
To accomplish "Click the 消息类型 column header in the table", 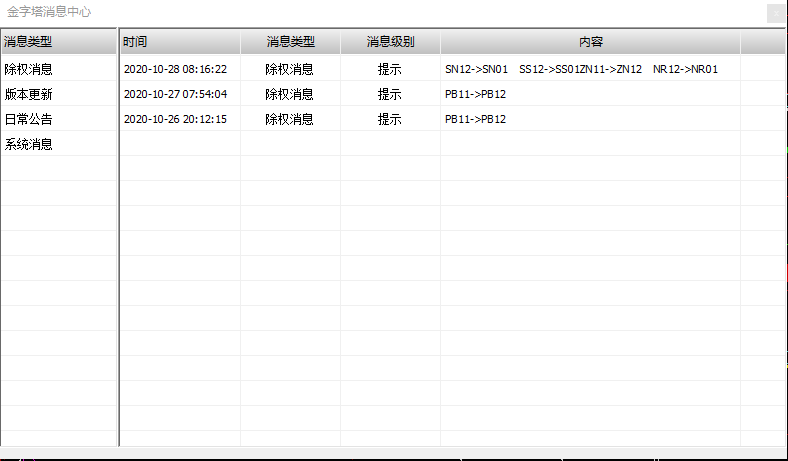I will tap(290, 42).
